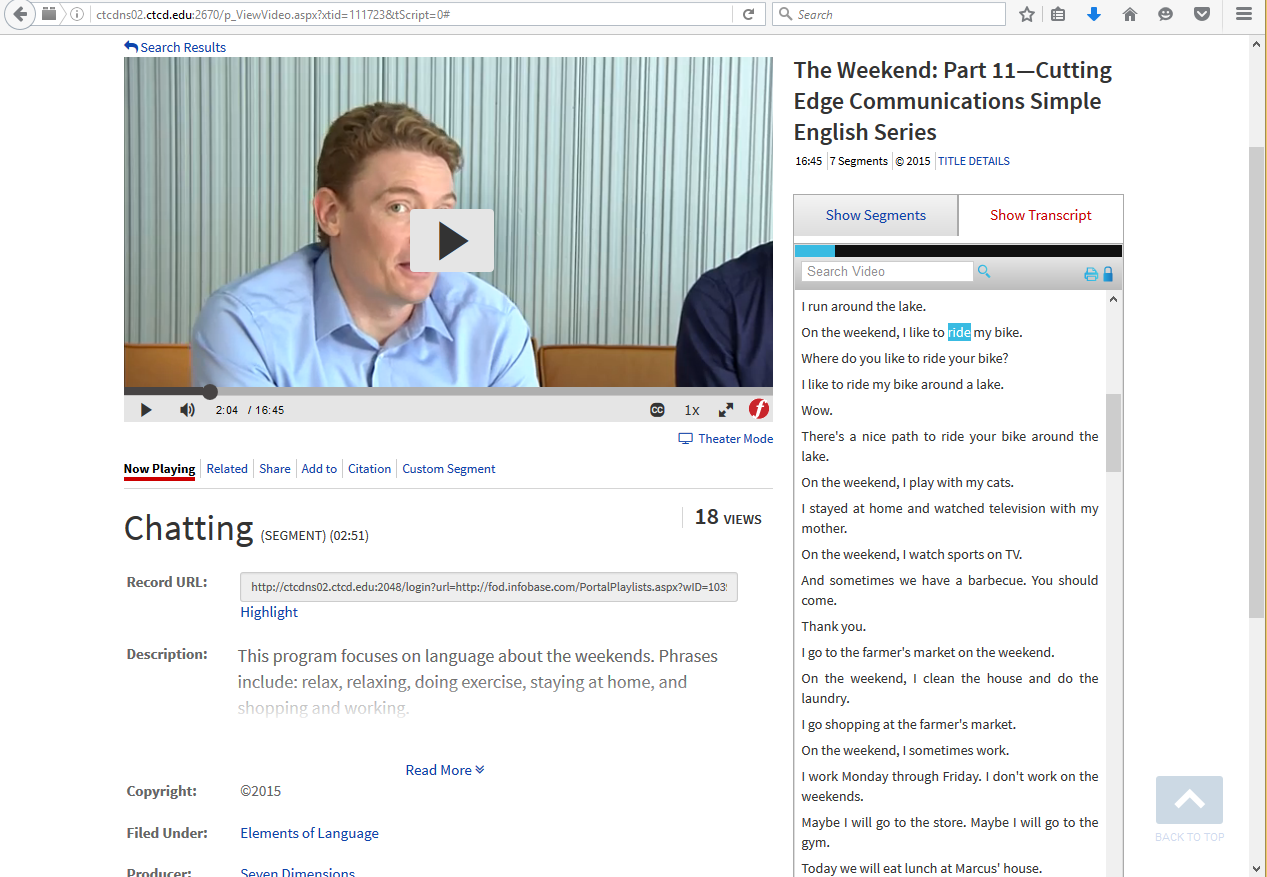Click the site information icon in address bar
1267x877 pixels.
pos(76,14)
